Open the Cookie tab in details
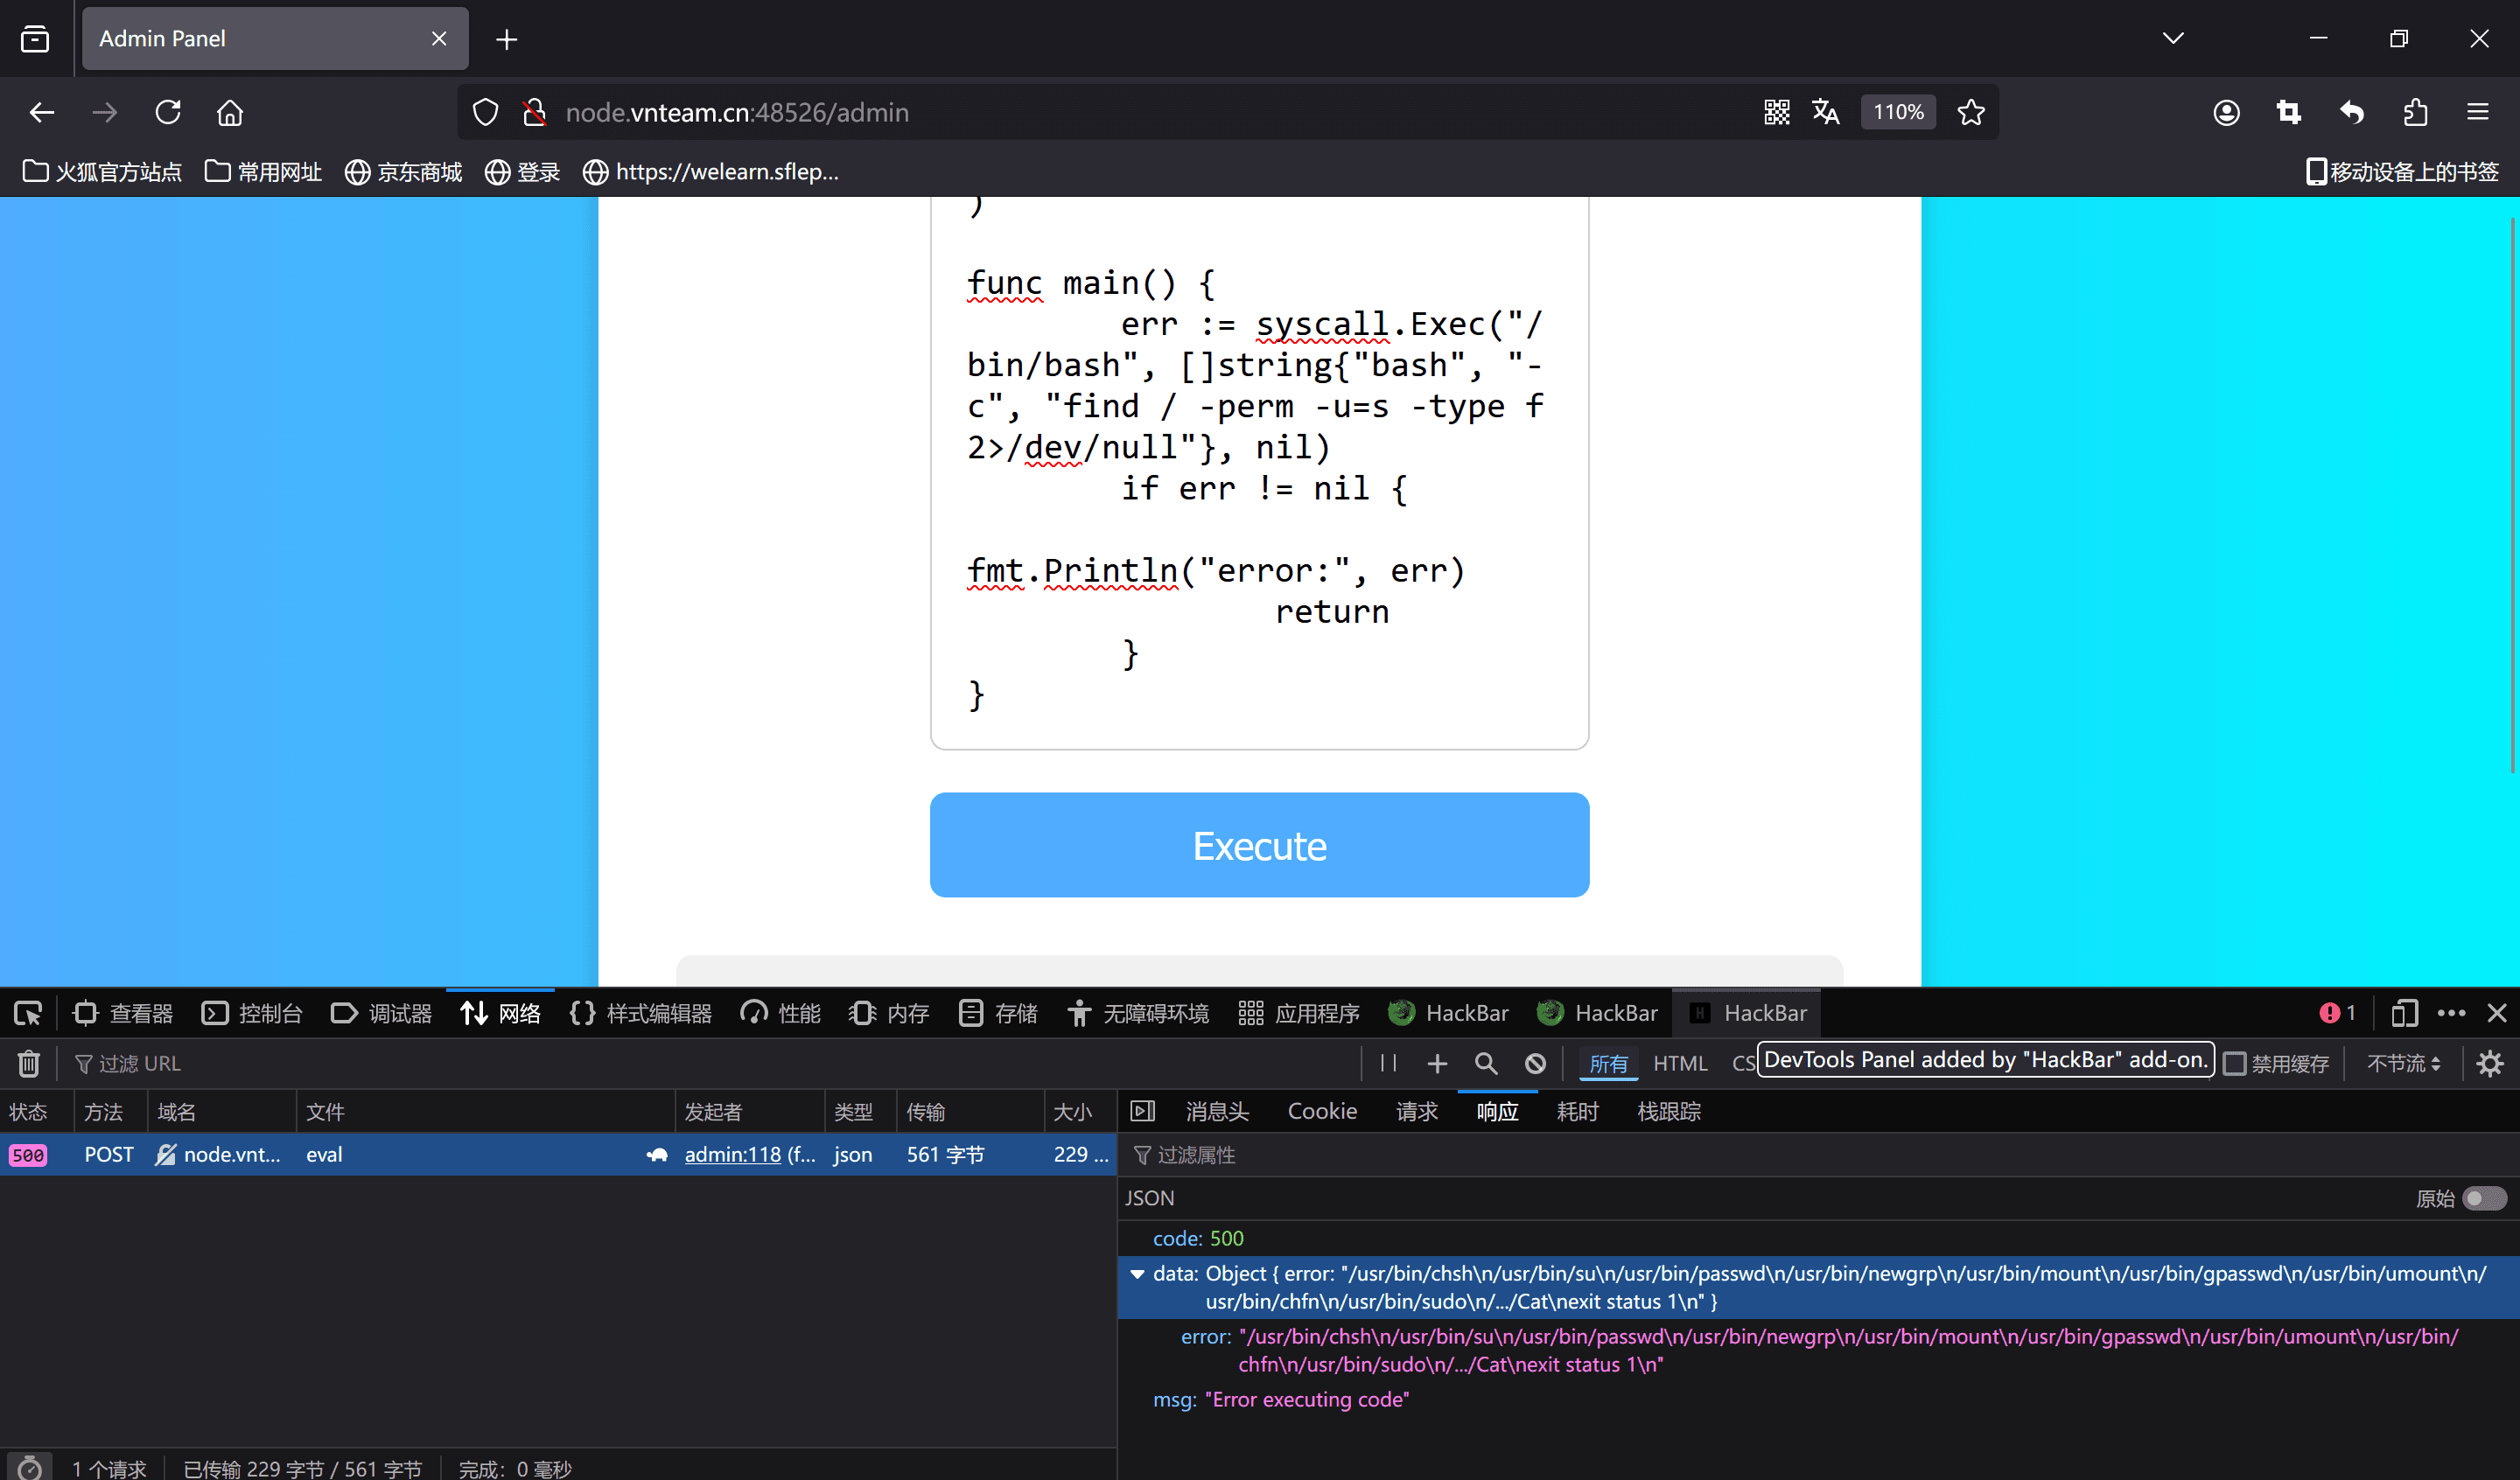This screenshot has width=2520, height=1480. click(x=1321, y=1111)
